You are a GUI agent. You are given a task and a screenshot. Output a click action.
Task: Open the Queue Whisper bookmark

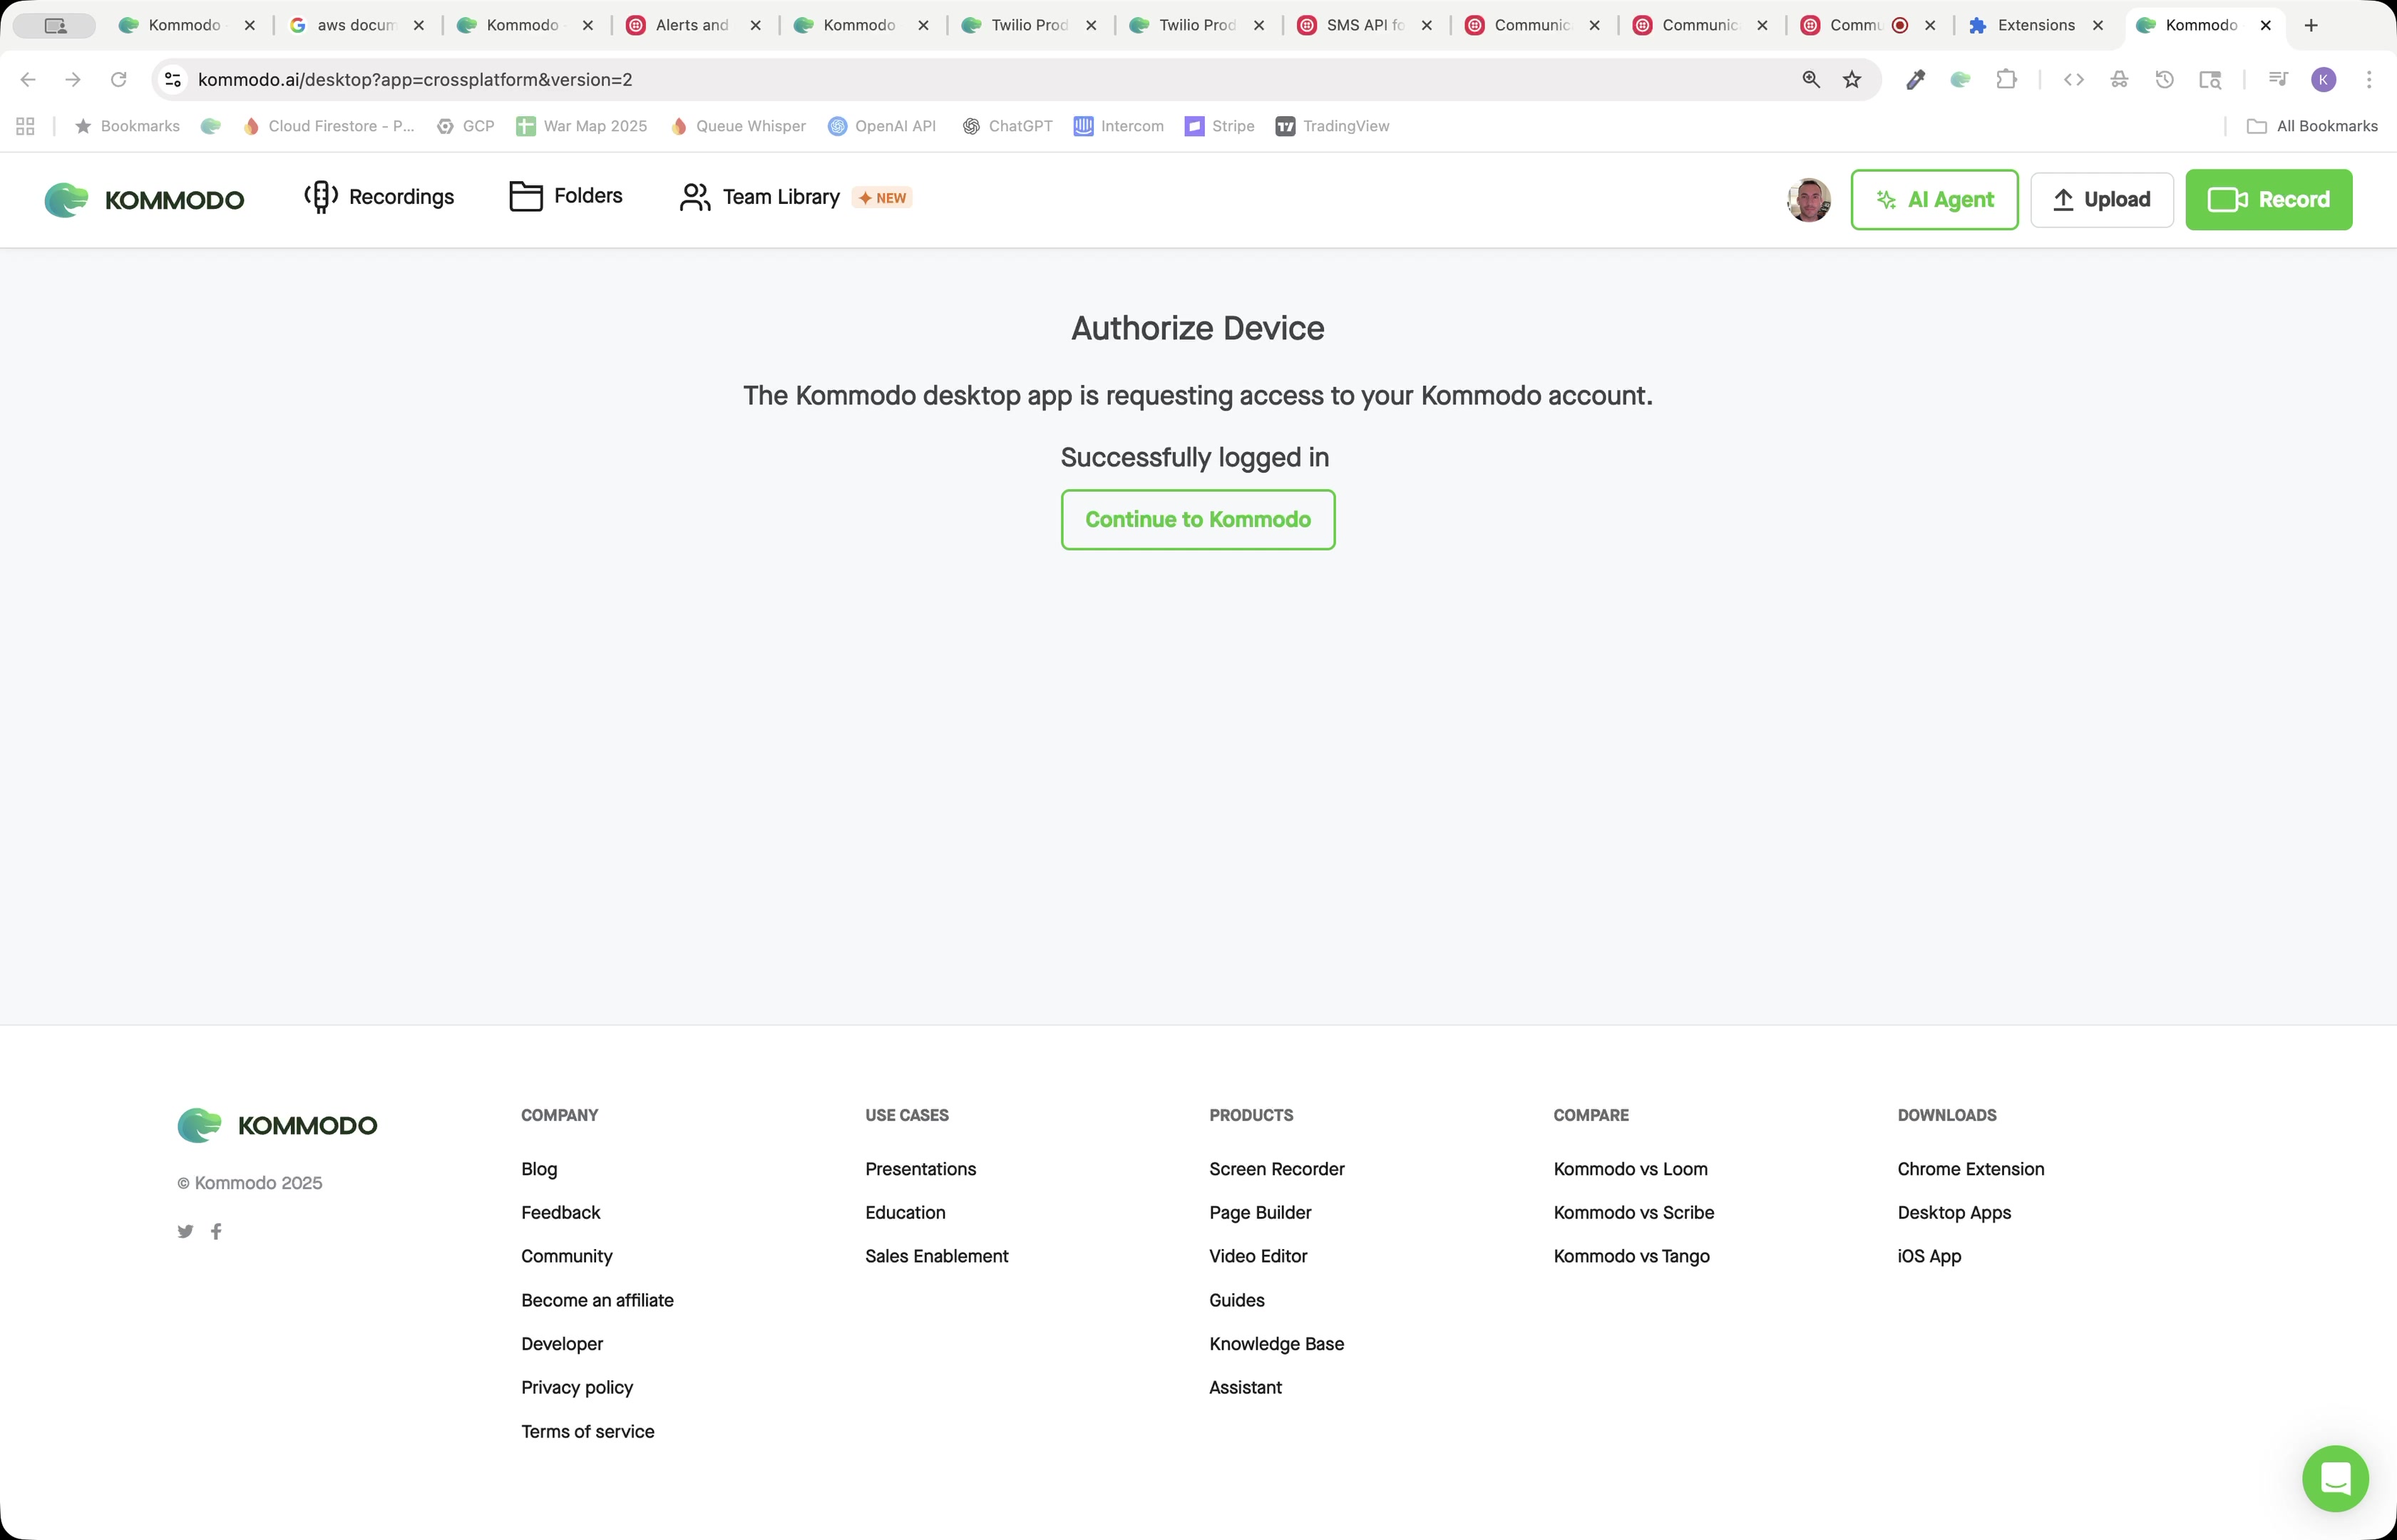click(737, 126)
